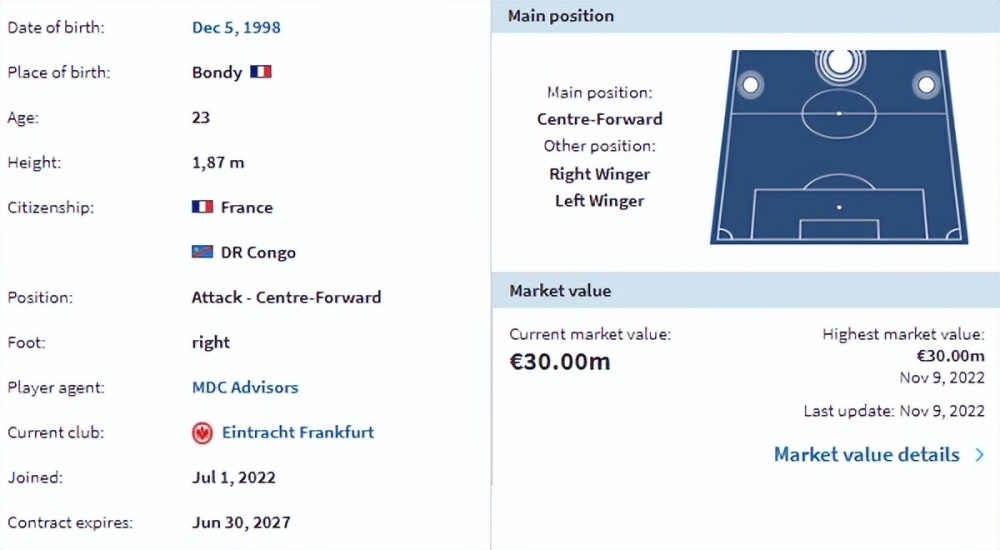Click the highest market value €30.00m figure
Image resolution: width=1000 pixels, height=550 pixels.
tap(950, 355)
